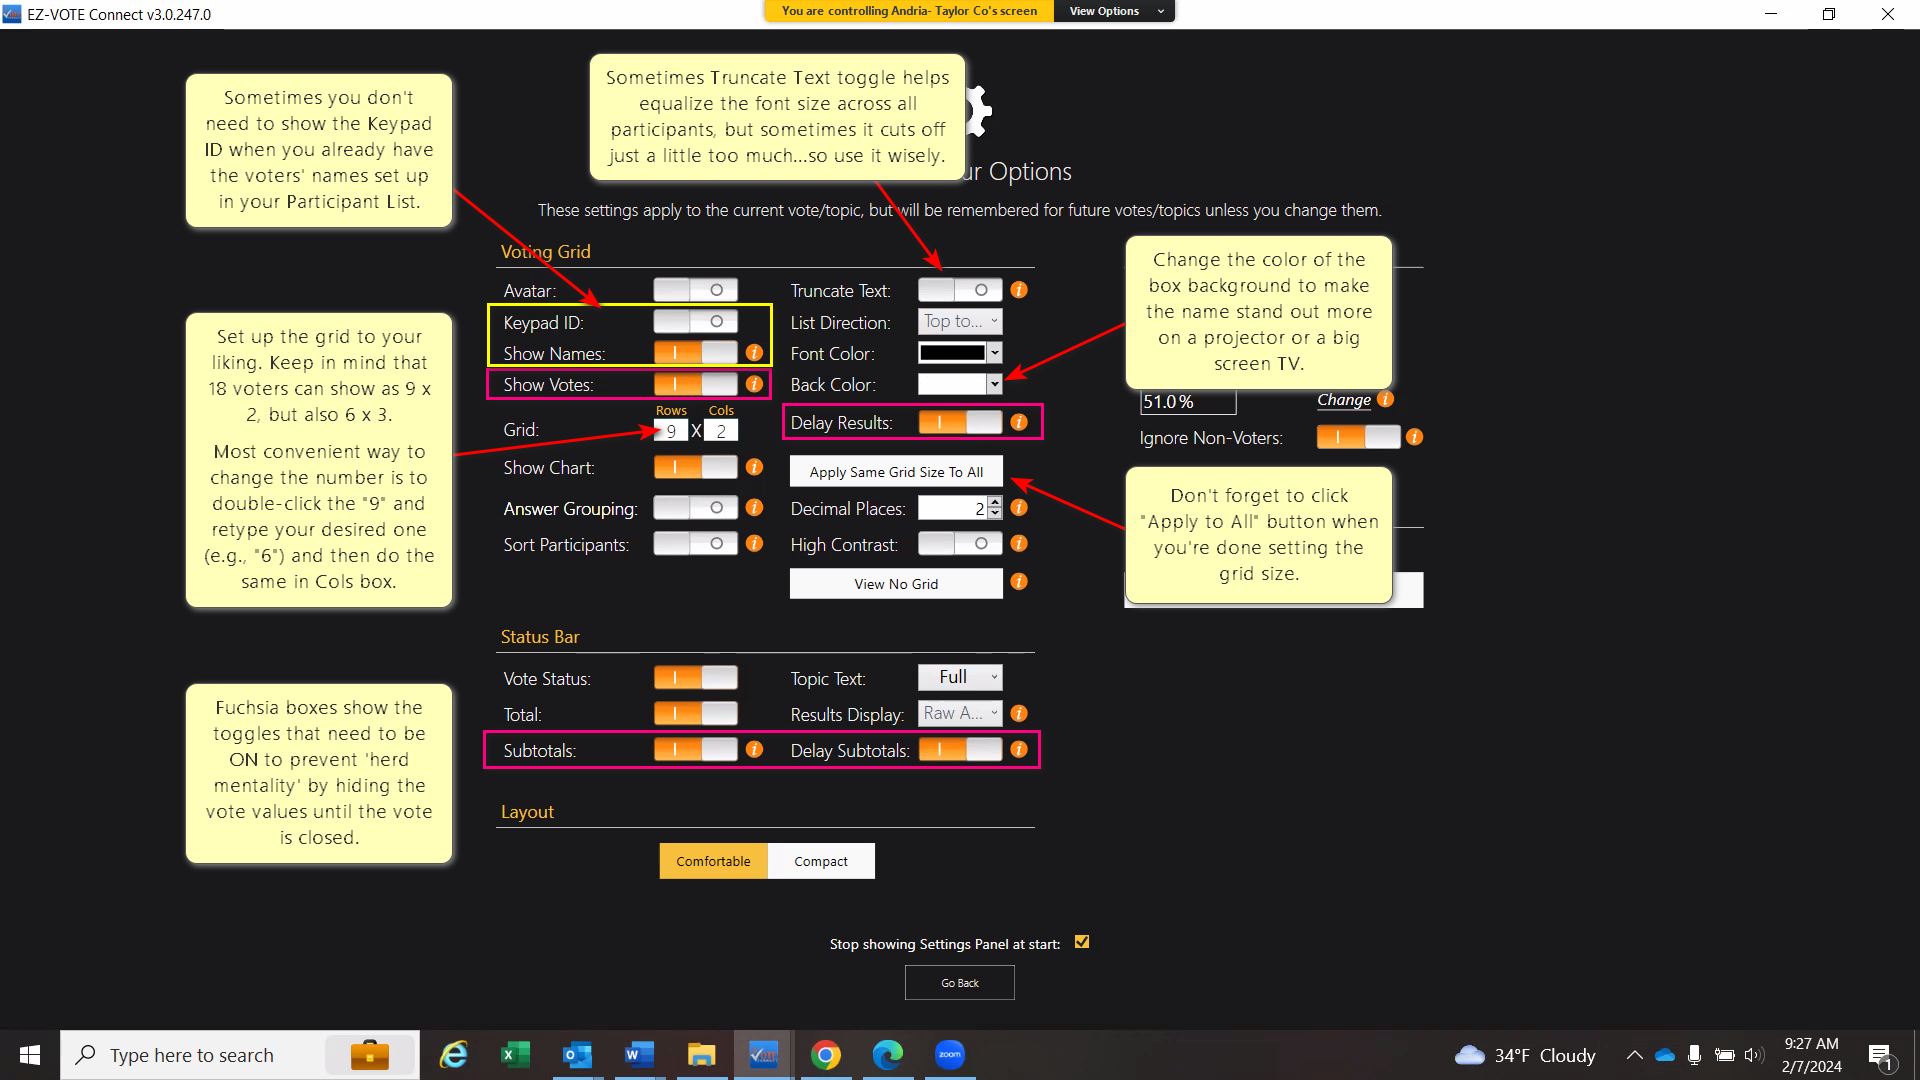The image size is (1920, 1080).
Task: Open the List Direction dropdown
Action: [x=959, y=322]
